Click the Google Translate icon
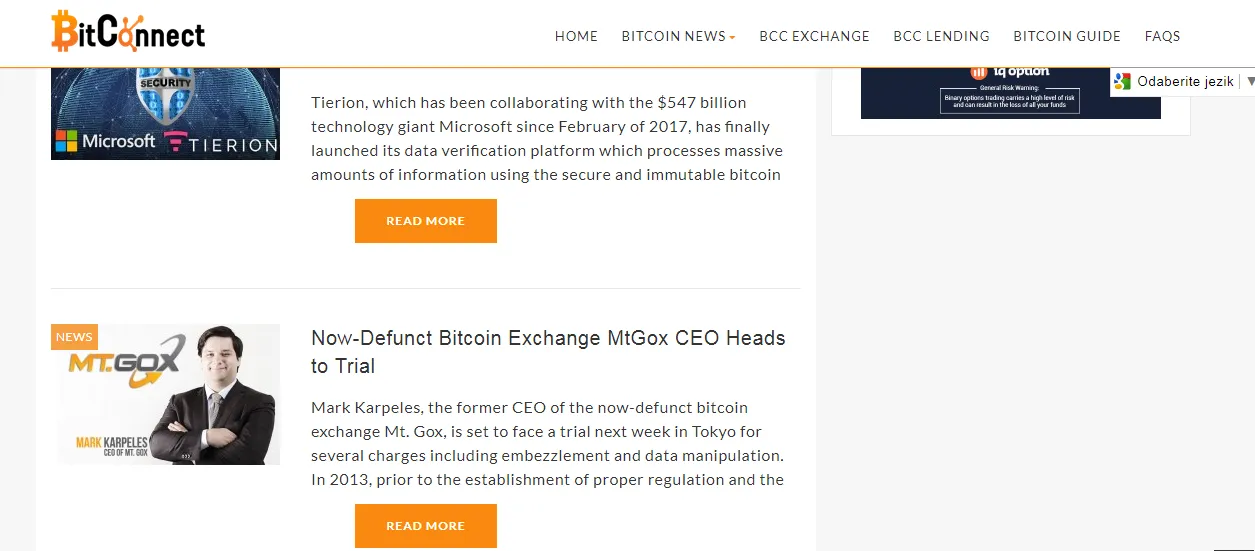Screen dimensions: 1255x551 click(x=1123, y=81)
